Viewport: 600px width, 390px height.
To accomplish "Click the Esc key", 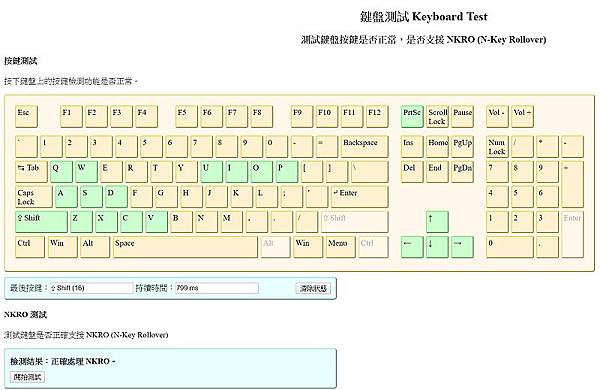I will [x=26, y=116].
